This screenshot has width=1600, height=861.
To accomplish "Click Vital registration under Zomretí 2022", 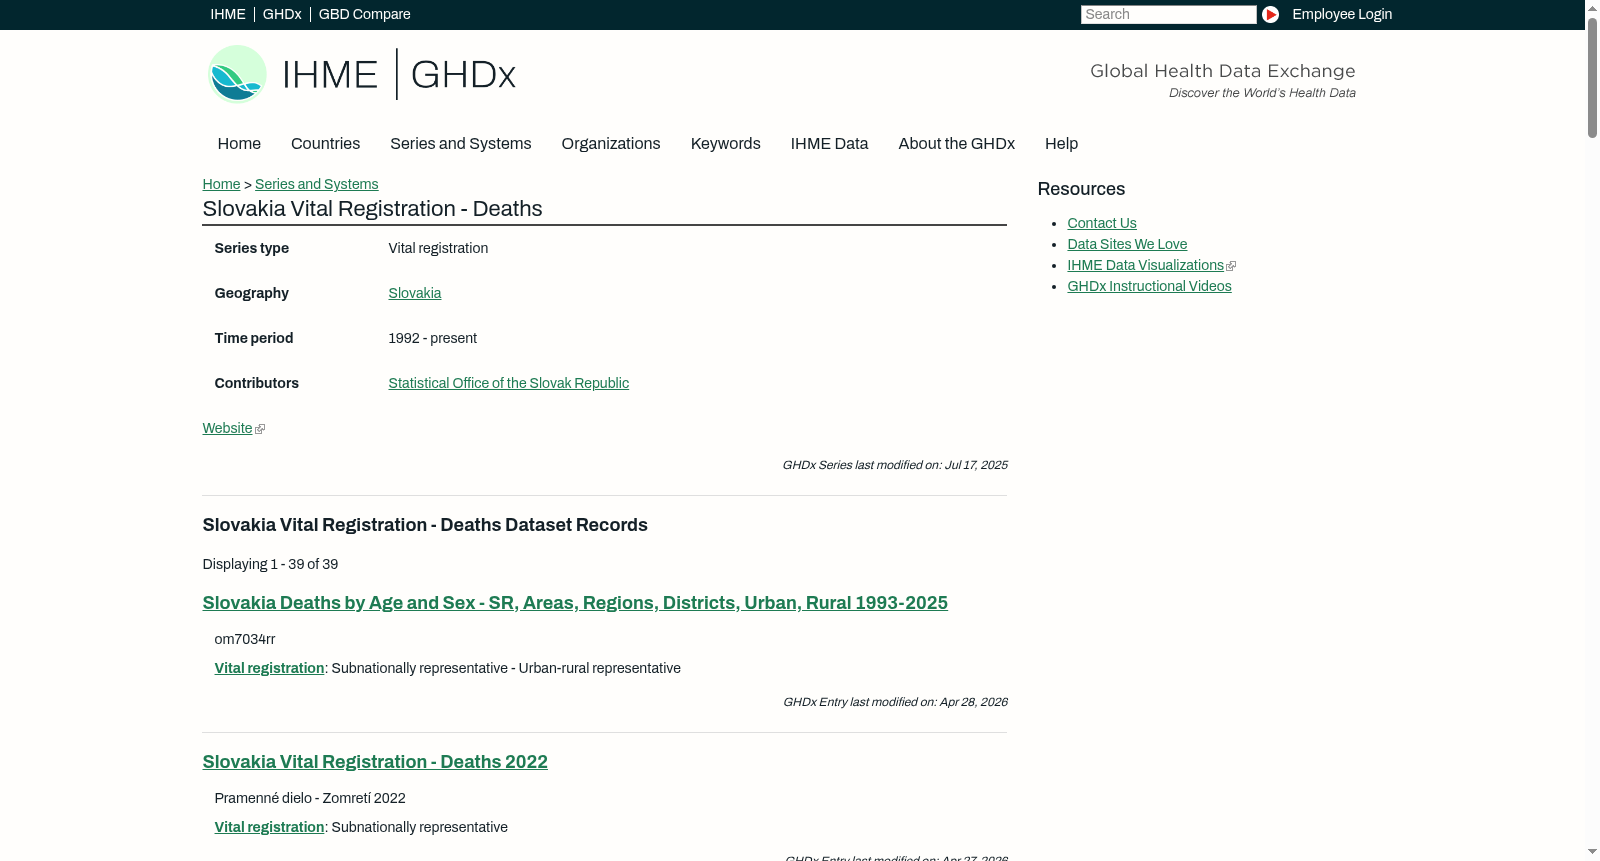I will click(x=269, y=827).
